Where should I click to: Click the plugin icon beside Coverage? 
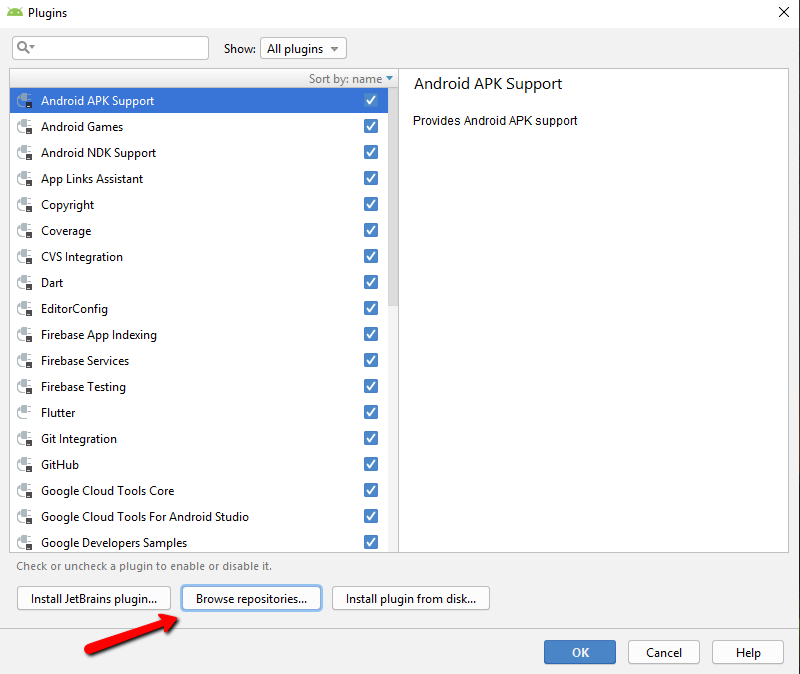(x=24, y=231)
